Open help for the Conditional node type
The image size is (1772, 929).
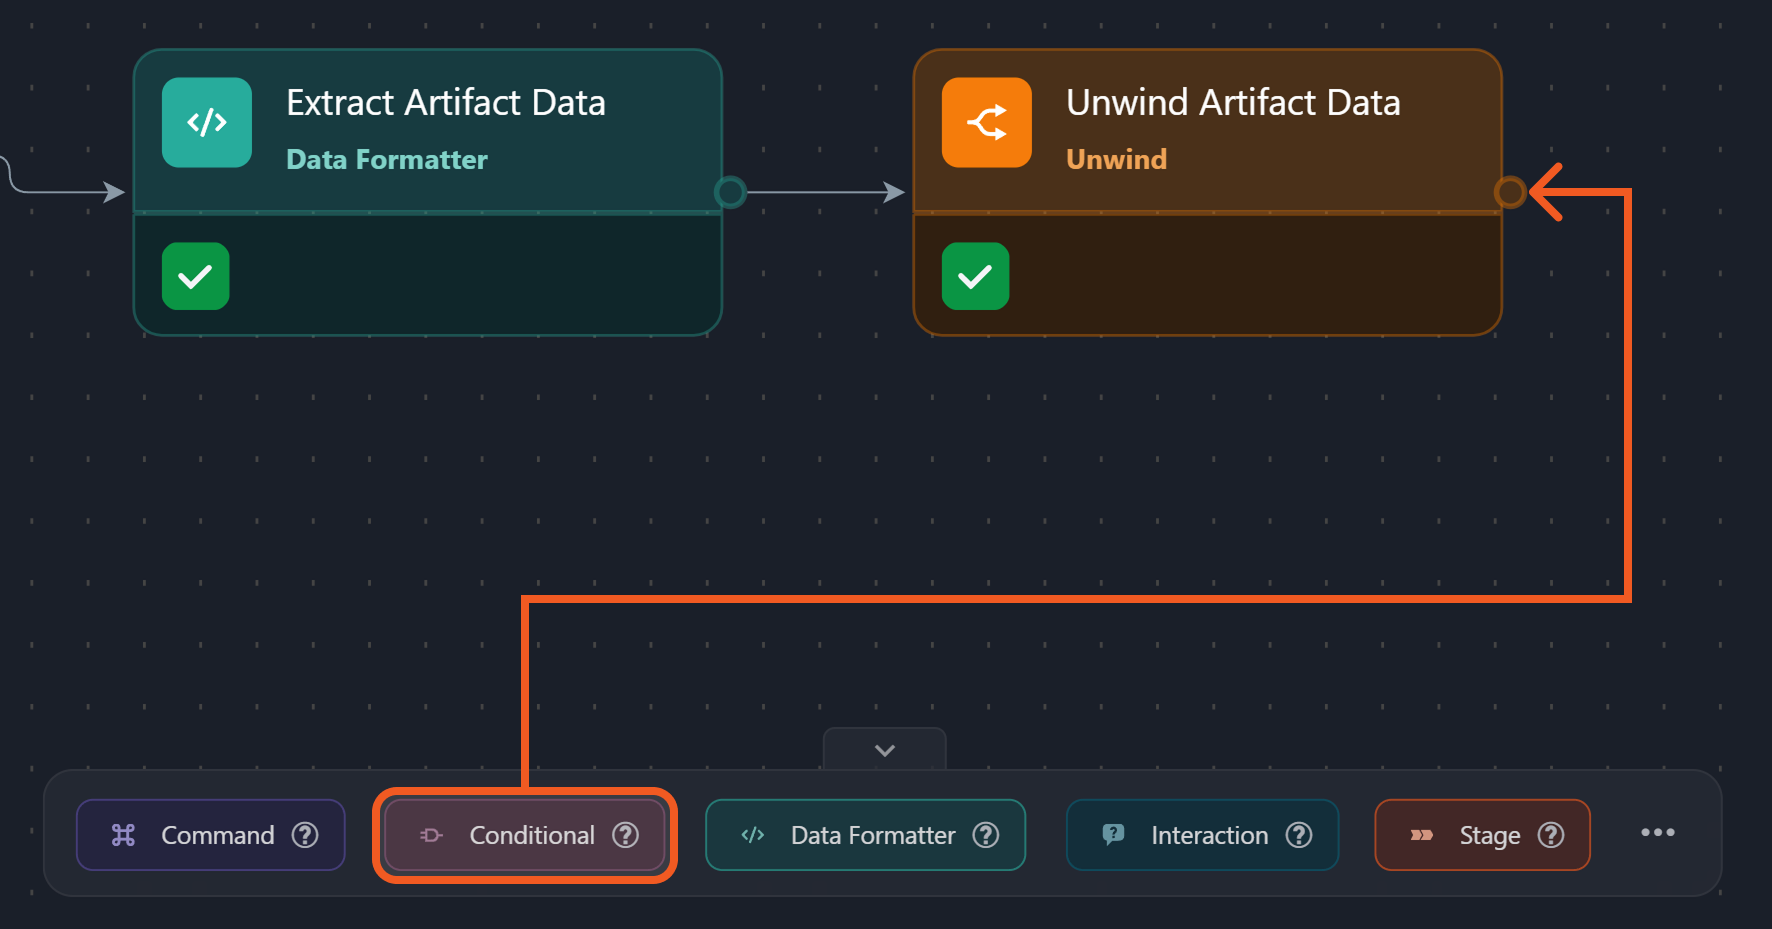[626, 835]
